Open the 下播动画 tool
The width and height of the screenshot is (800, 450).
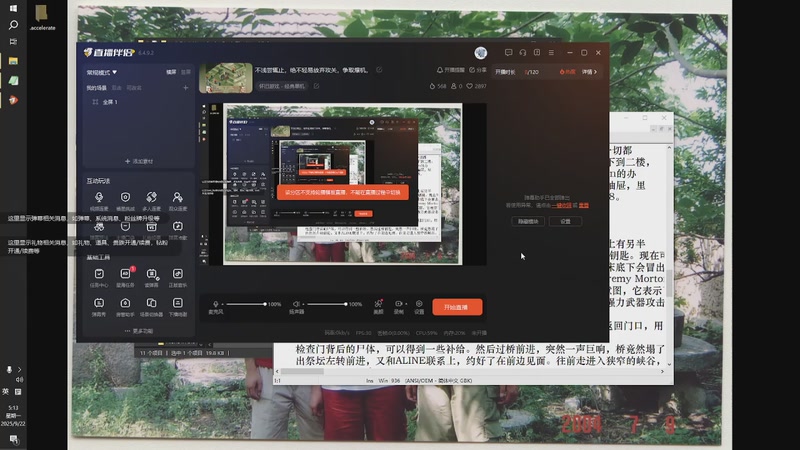click(x=178, y=307)
